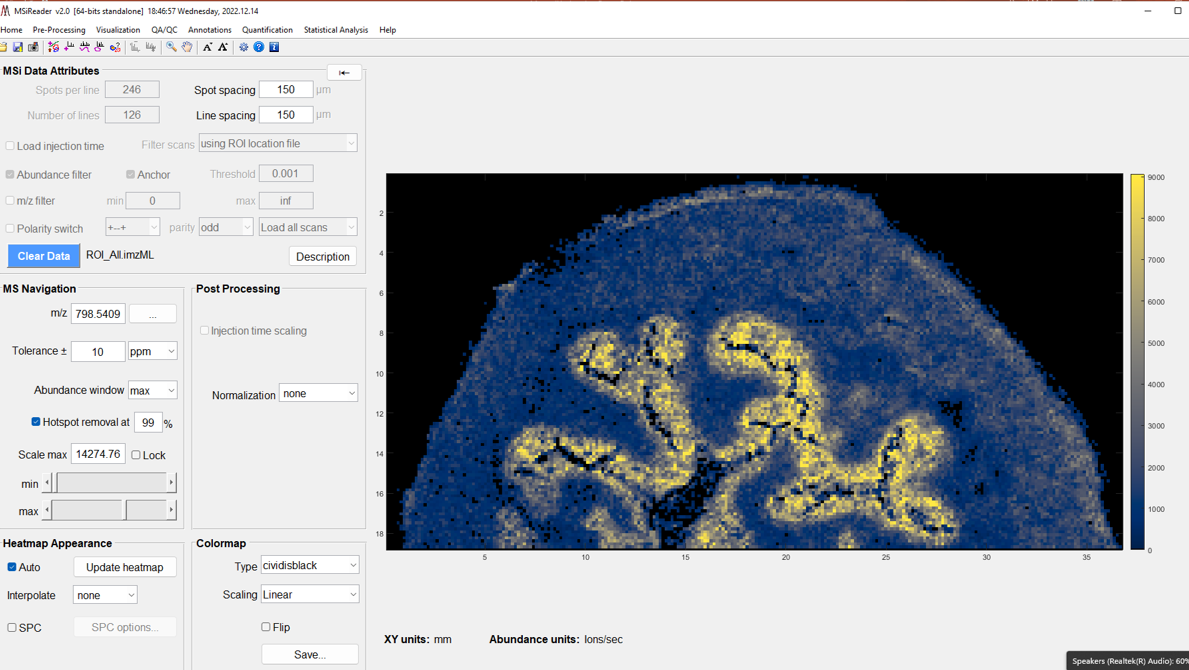The height and width of the screenshot is (670, 1189).
Task: Click the blue question mark help icon
Action: tap(259, 47)
